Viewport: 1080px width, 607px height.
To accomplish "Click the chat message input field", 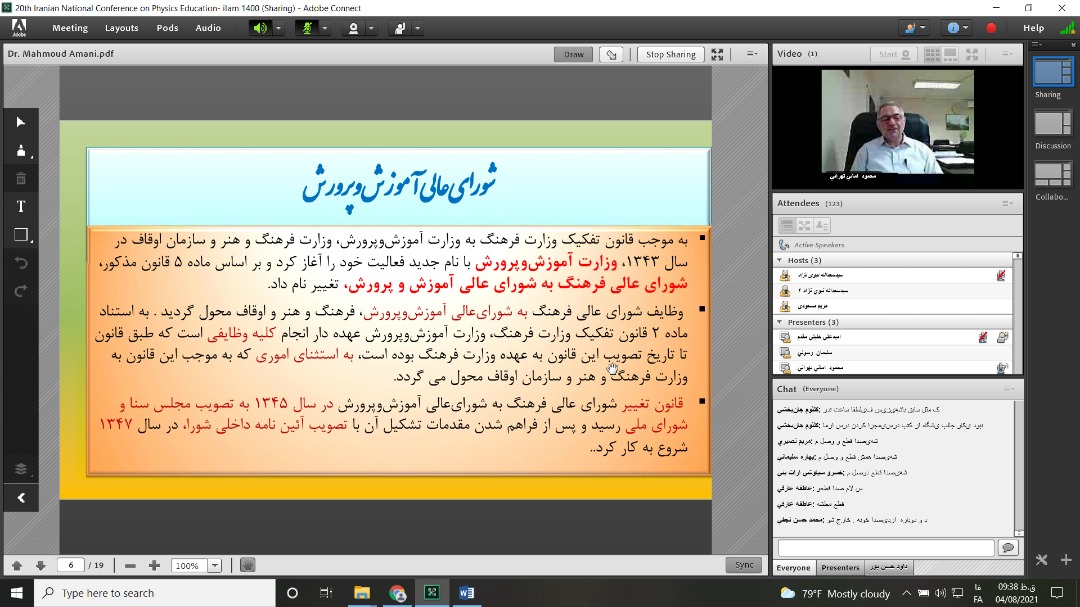I will (885, 548).
